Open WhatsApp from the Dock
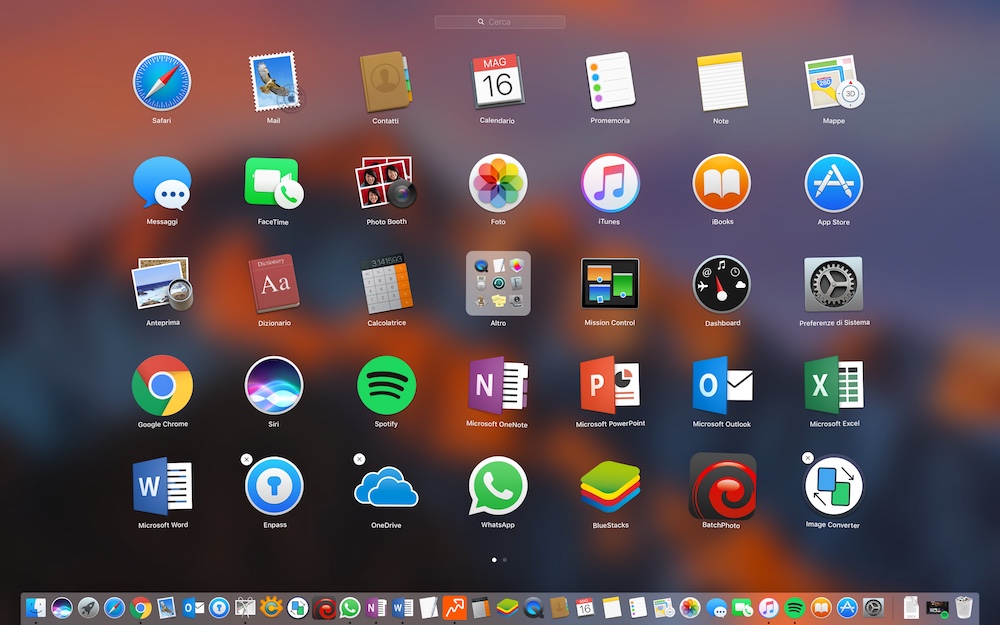The height and width of the screenshot is (625, 1000). pos(349,608)
